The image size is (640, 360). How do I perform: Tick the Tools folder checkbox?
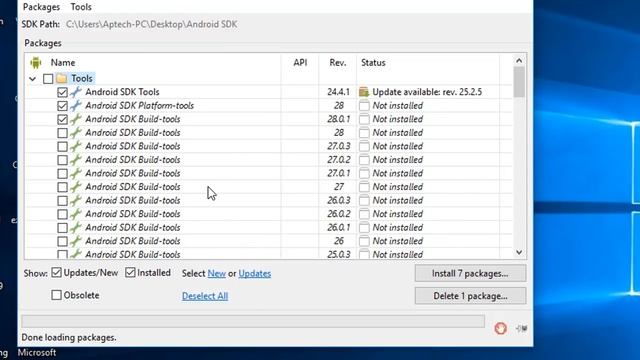pyautogui.click(x=48, y=78)
